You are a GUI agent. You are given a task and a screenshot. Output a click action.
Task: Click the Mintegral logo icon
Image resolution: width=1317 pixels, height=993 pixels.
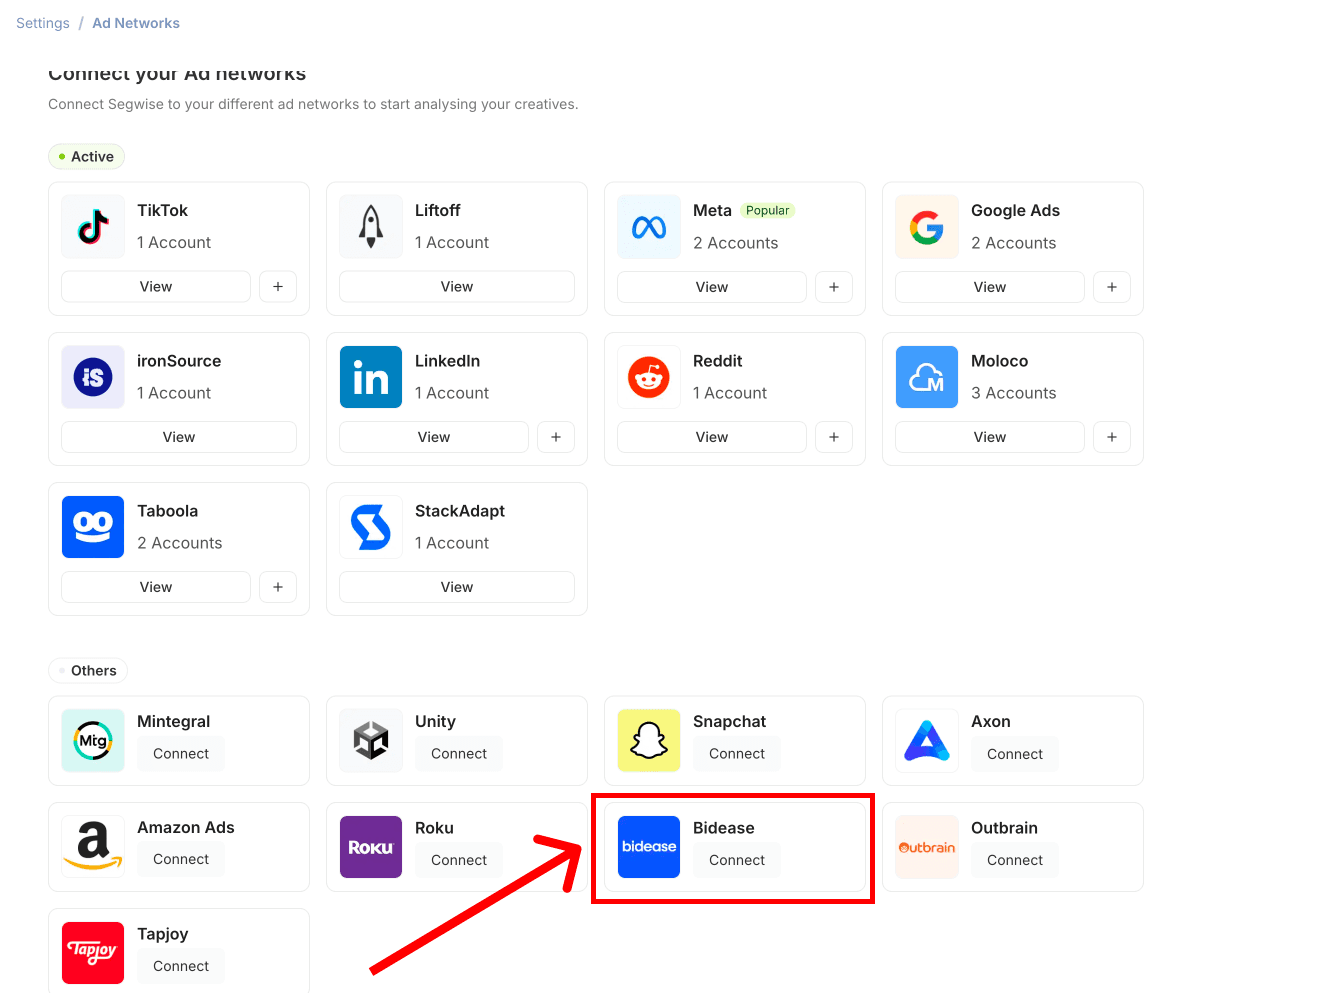coord(93,741)
